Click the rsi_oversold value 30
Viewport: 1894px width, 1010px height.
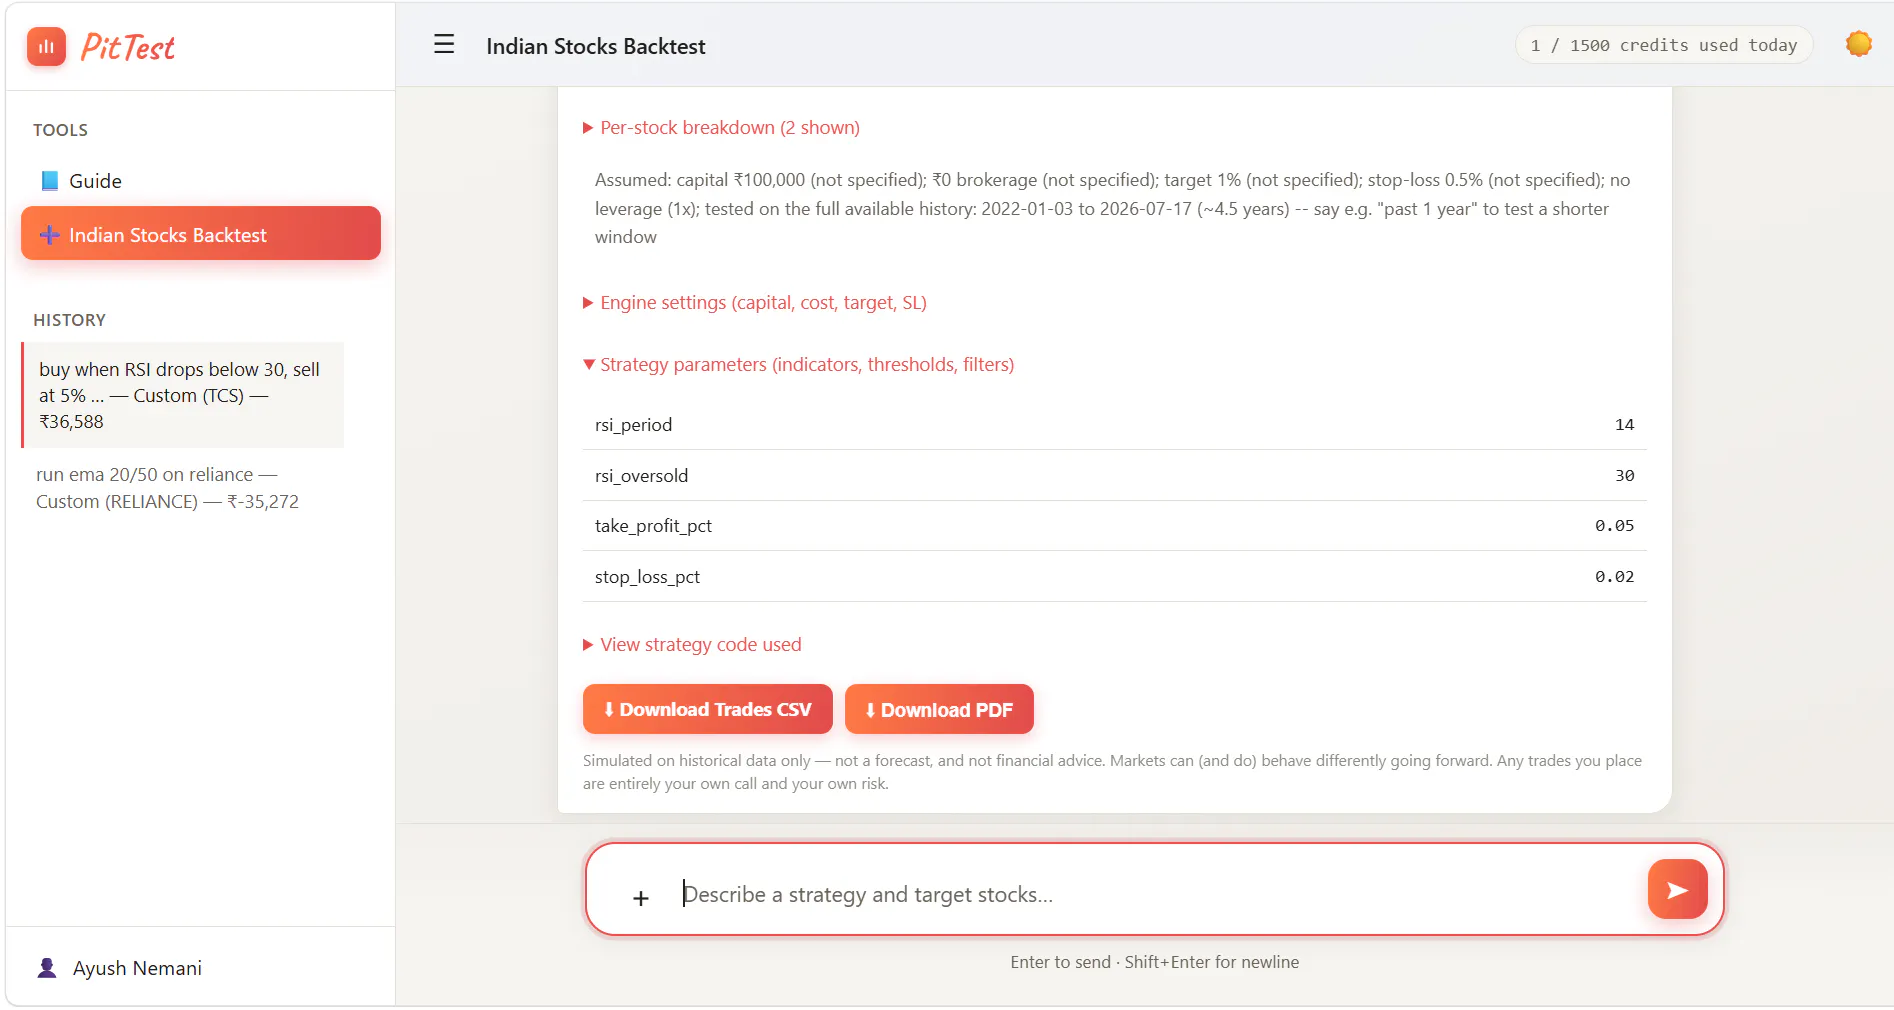click(1624, 476)
